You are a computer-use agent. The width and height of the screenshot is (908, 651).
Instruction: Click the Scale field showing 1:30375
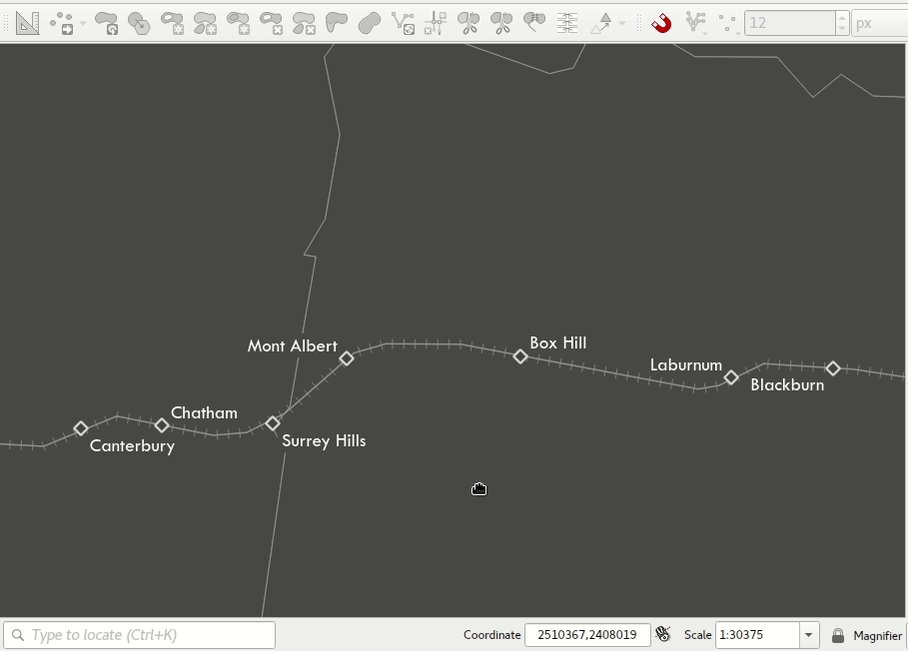[757, 635]
